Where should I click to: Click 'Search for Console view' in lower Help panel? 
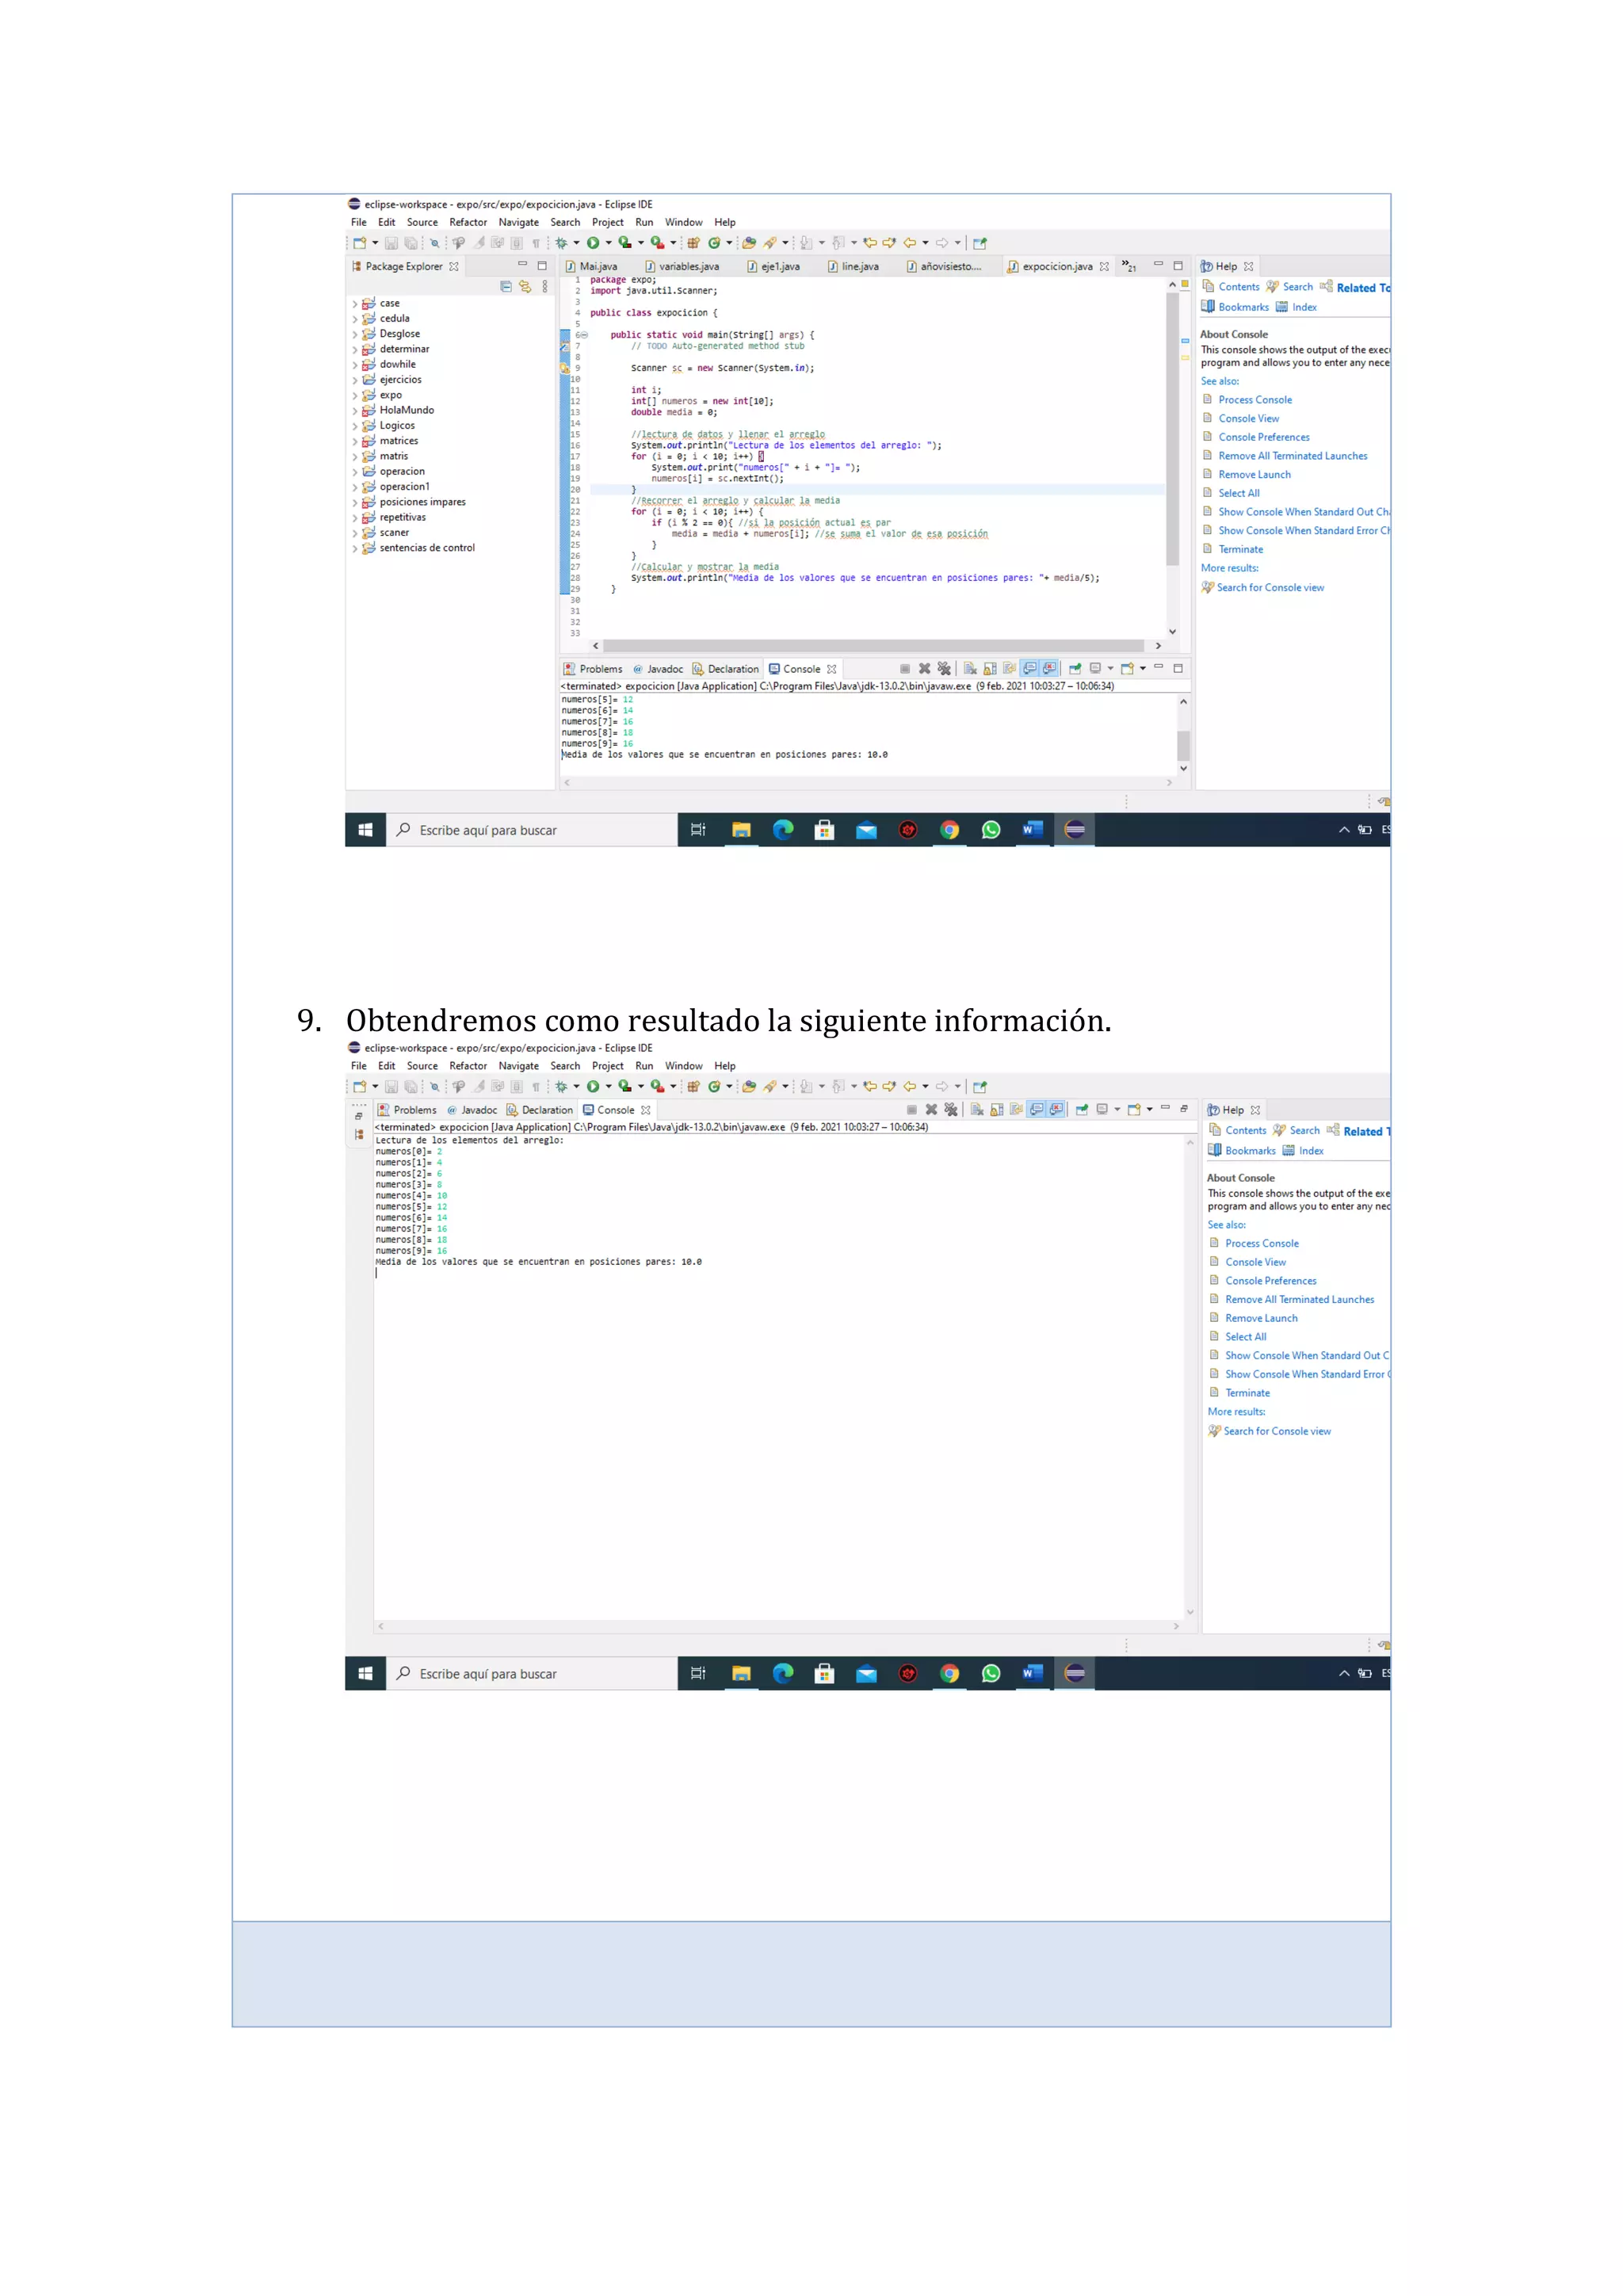point(1277,1431)
